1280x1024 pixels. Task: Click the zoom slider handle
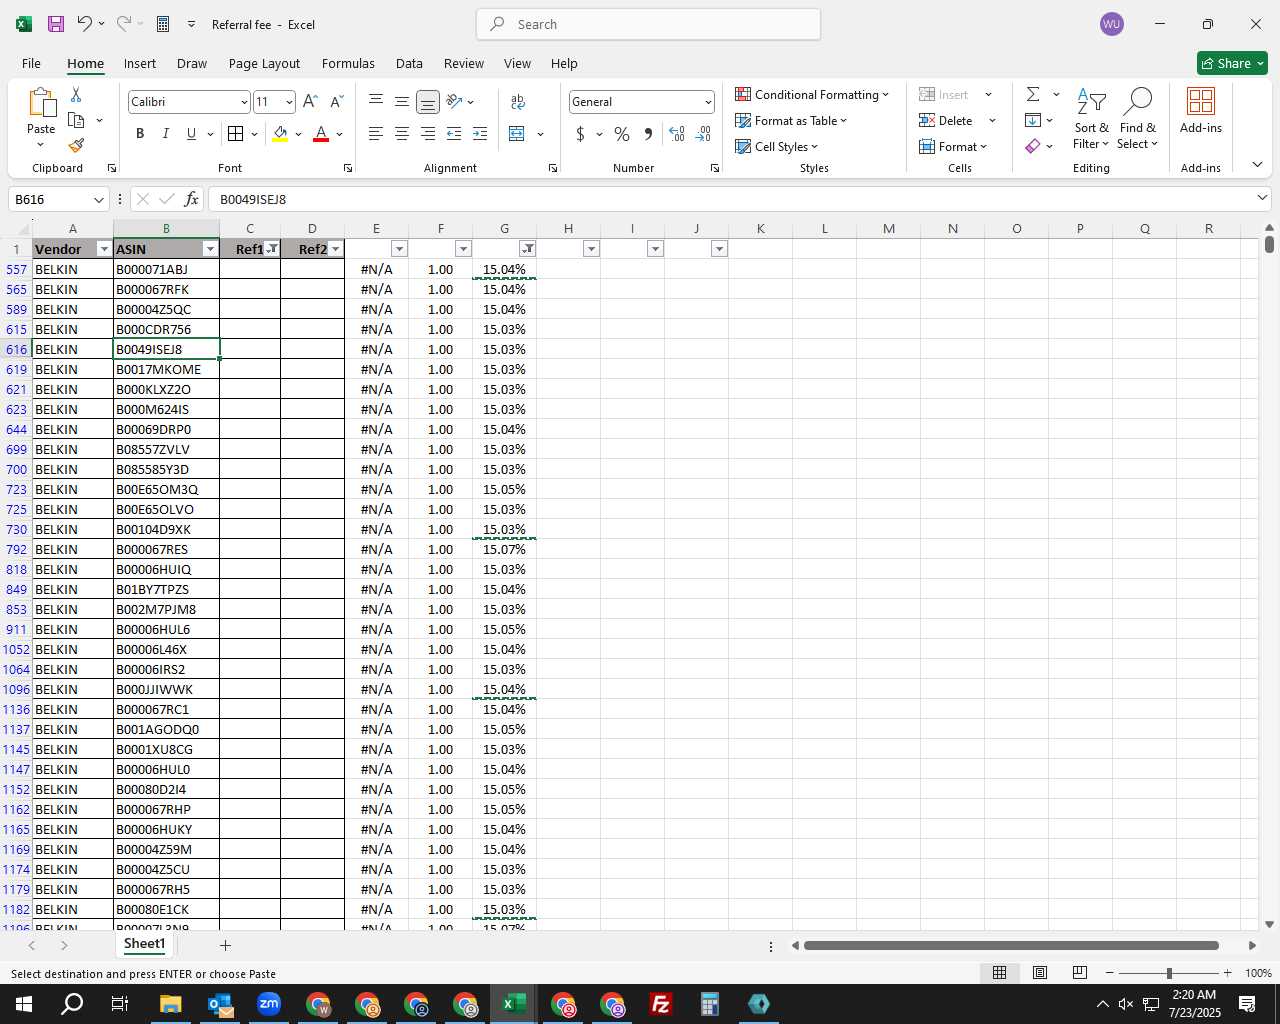[x=1168, y=973]
